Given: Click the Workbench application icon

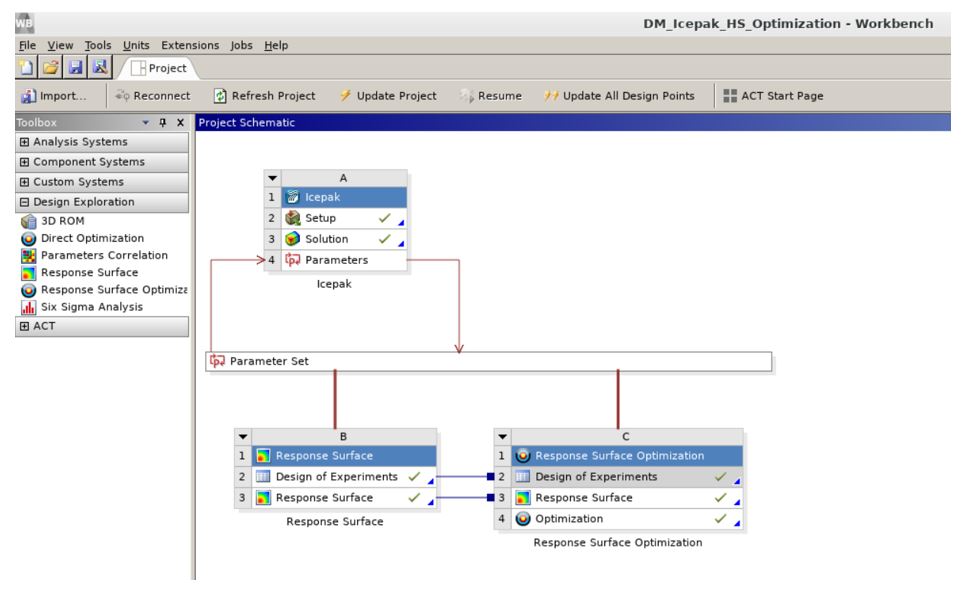Looking at the screenshot, I should click(25, 23).
